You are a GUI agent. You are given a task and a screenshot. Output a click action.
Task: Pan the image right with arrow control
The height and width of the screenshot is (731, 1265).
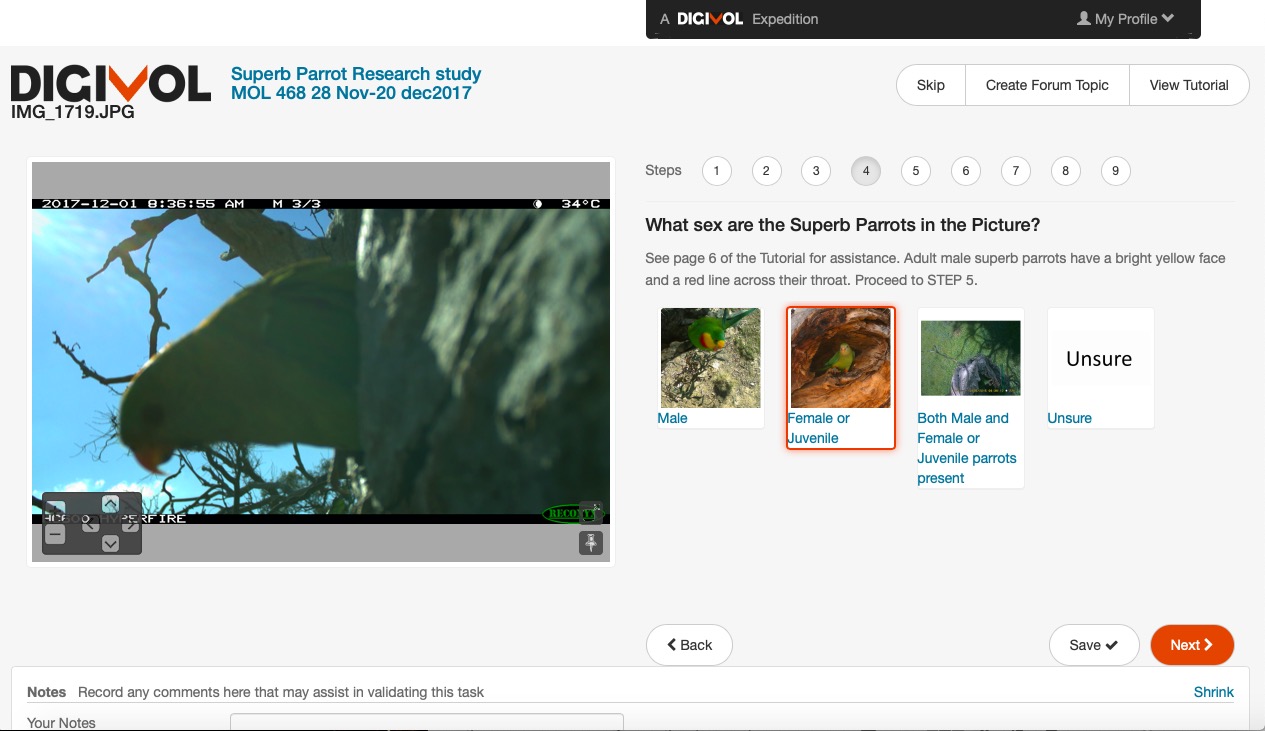pos(130,524)
